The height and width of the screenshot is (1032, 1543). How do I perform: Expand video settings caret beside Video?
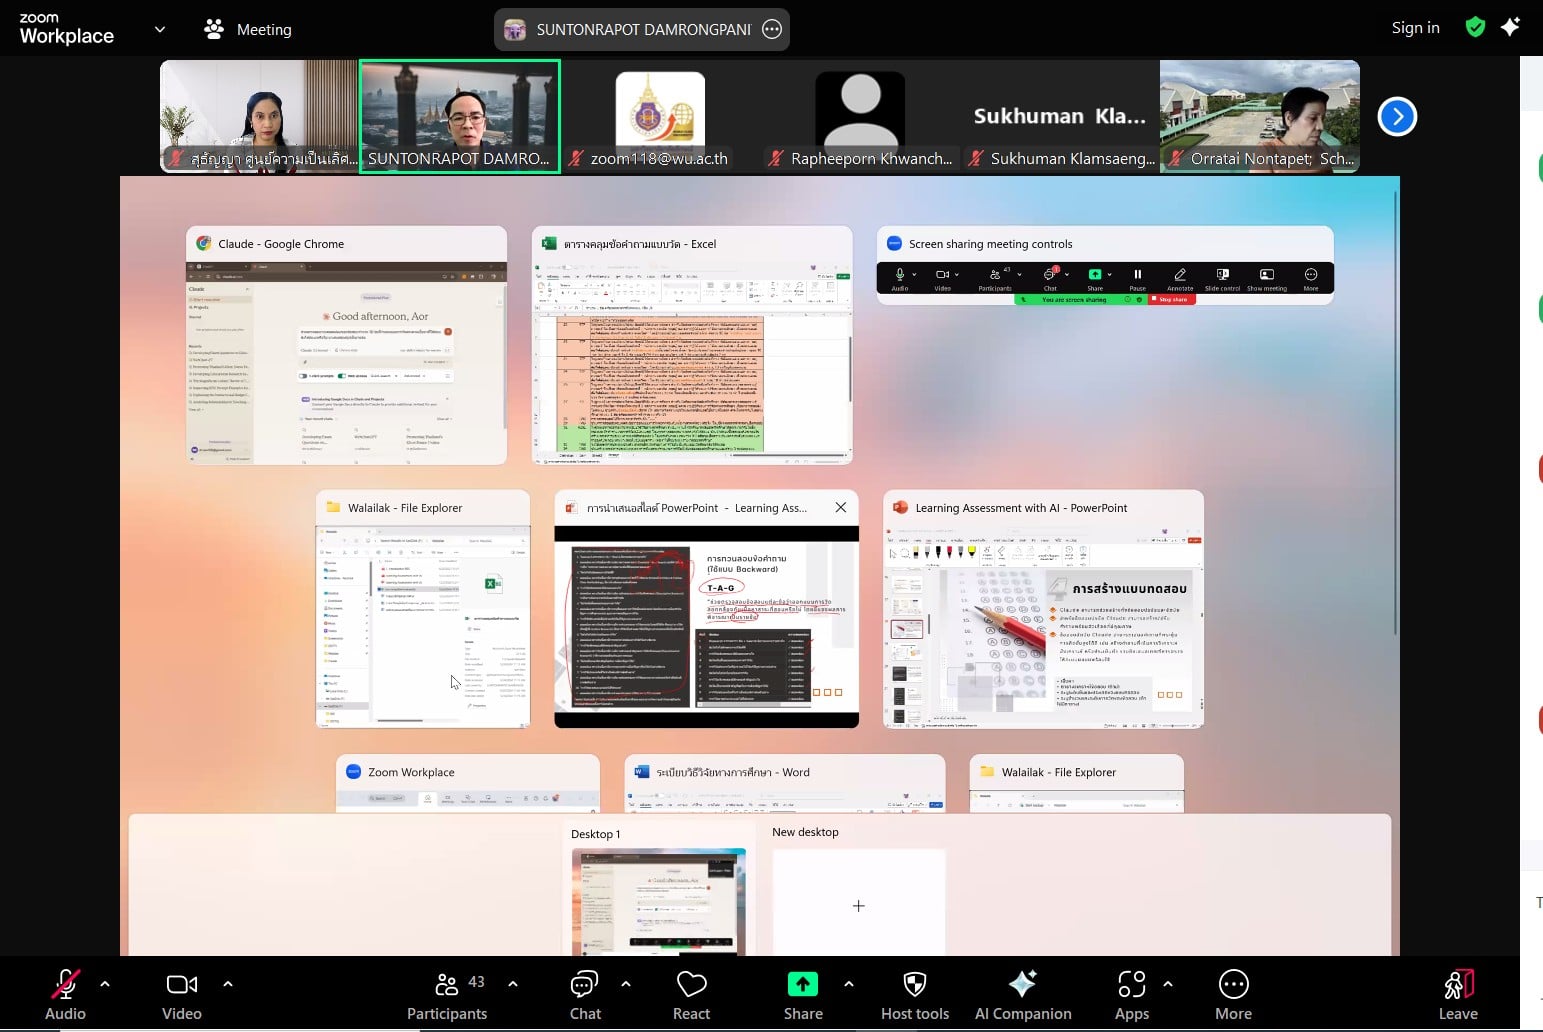(x=228, y=984)
